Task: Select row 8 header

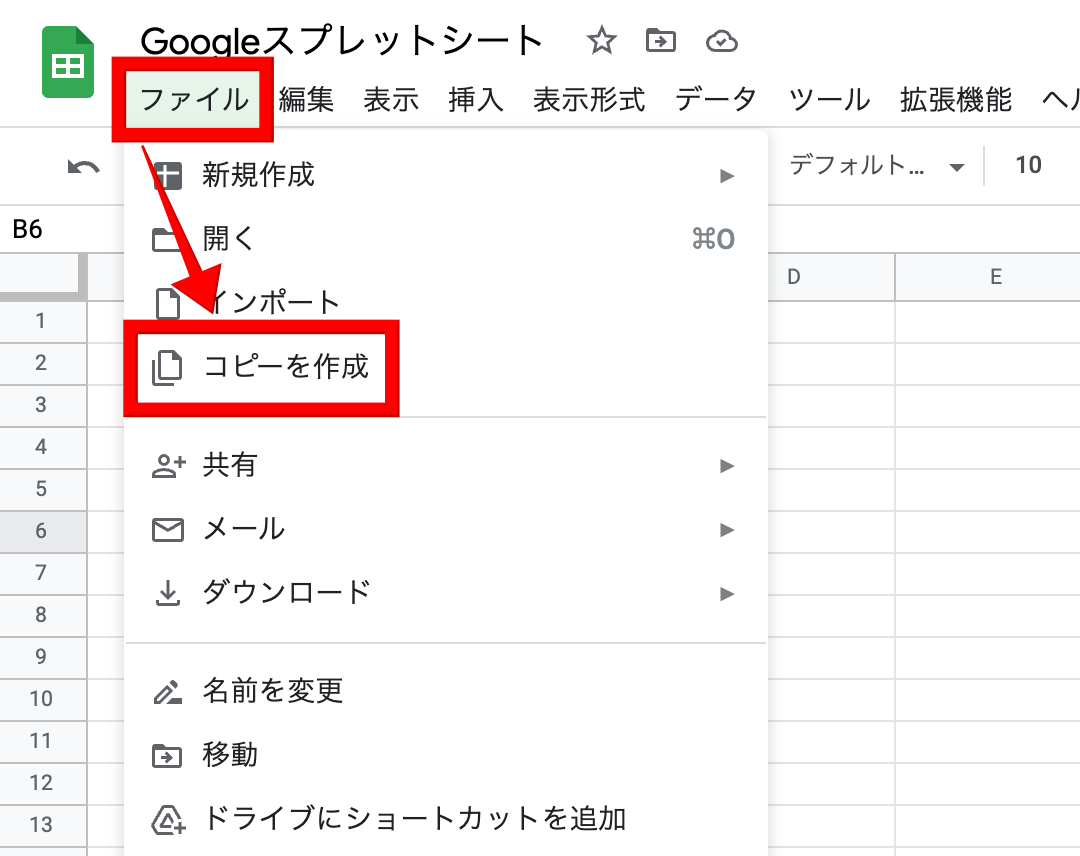Action: [x=43, y=615]
